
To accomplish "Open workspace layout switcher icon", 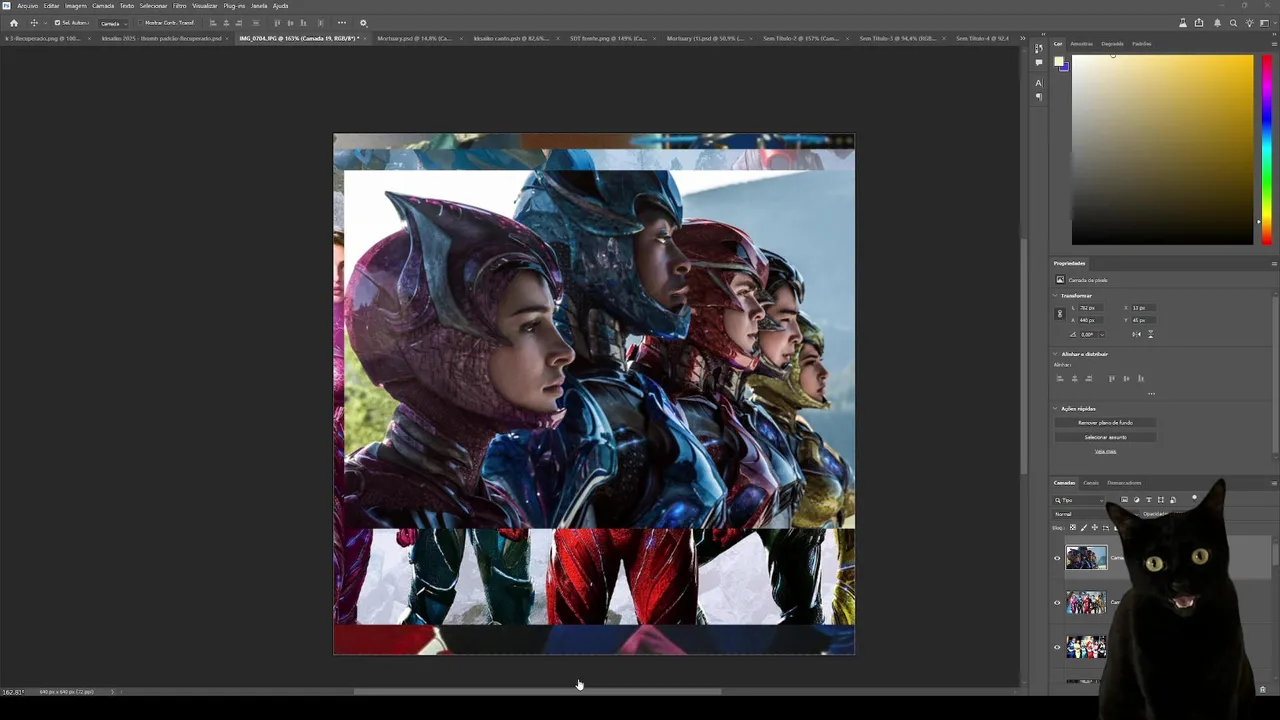I will pyautogui.click(x=1263, y=23).
